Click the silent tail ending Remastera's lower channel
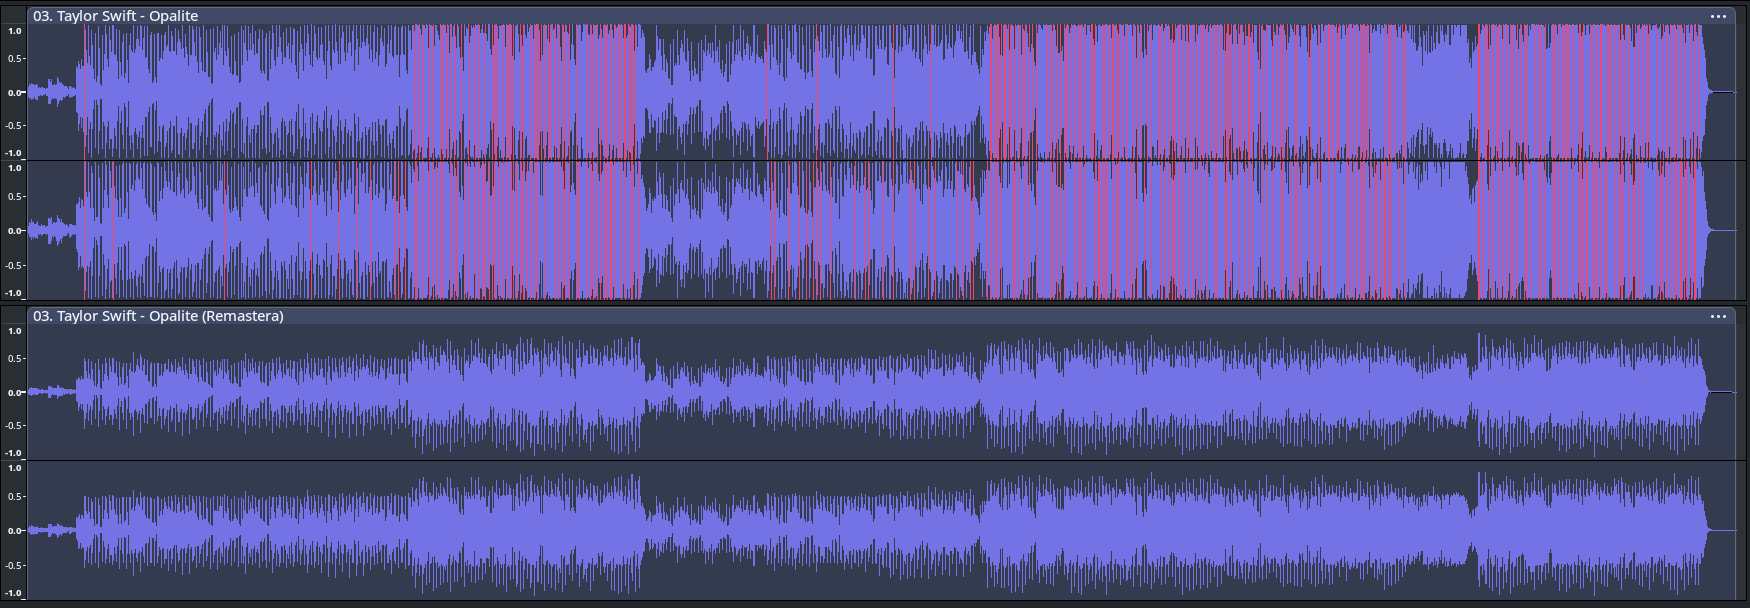 (x=1722, y=530)
